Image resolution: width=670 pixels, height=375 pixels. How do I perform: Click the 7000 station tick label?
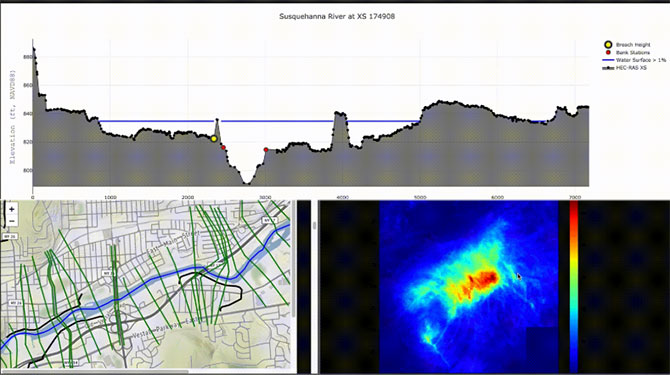[575, 197]
